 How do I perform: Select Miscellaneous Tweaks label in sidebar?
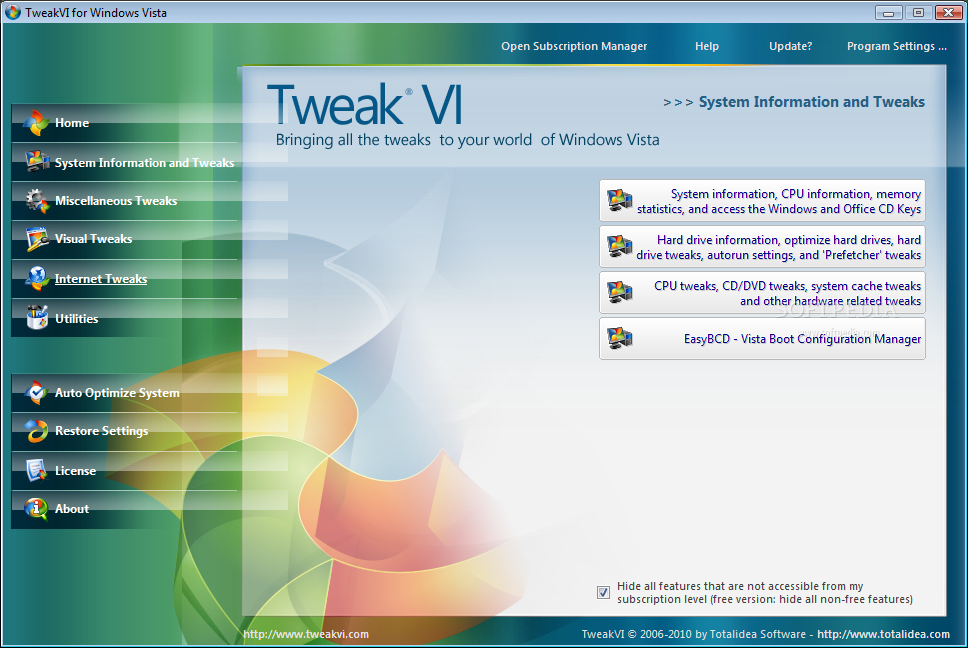pos(116,201)
